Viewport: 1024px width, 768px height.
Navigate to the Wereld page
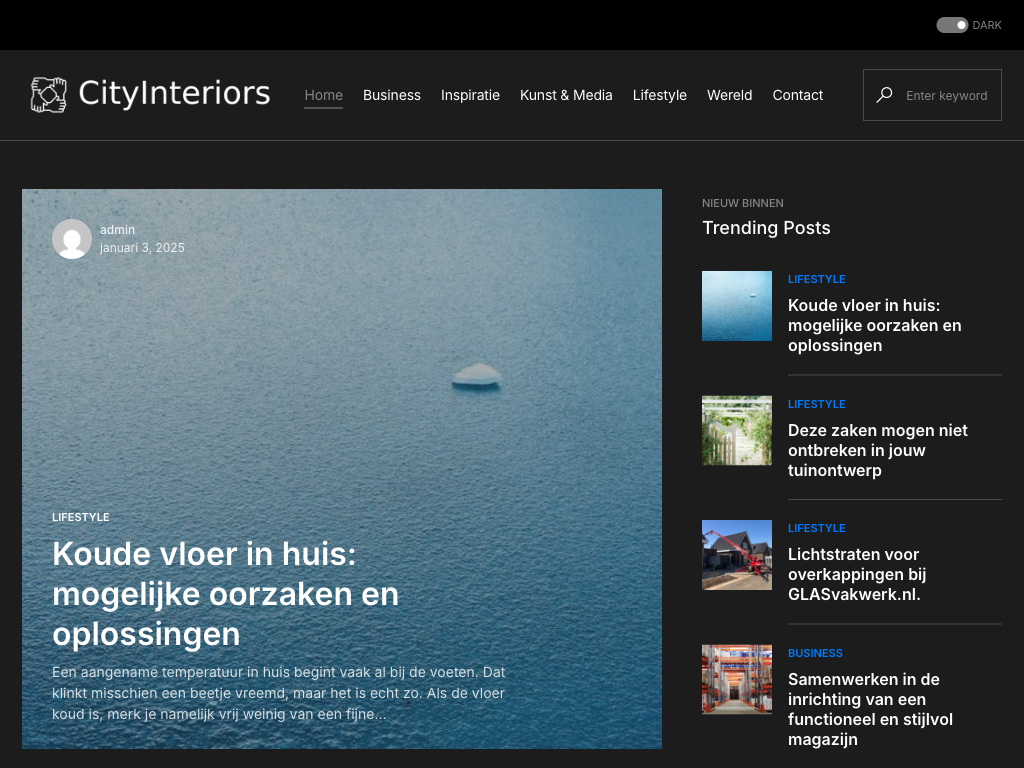[x=729, y=95]
